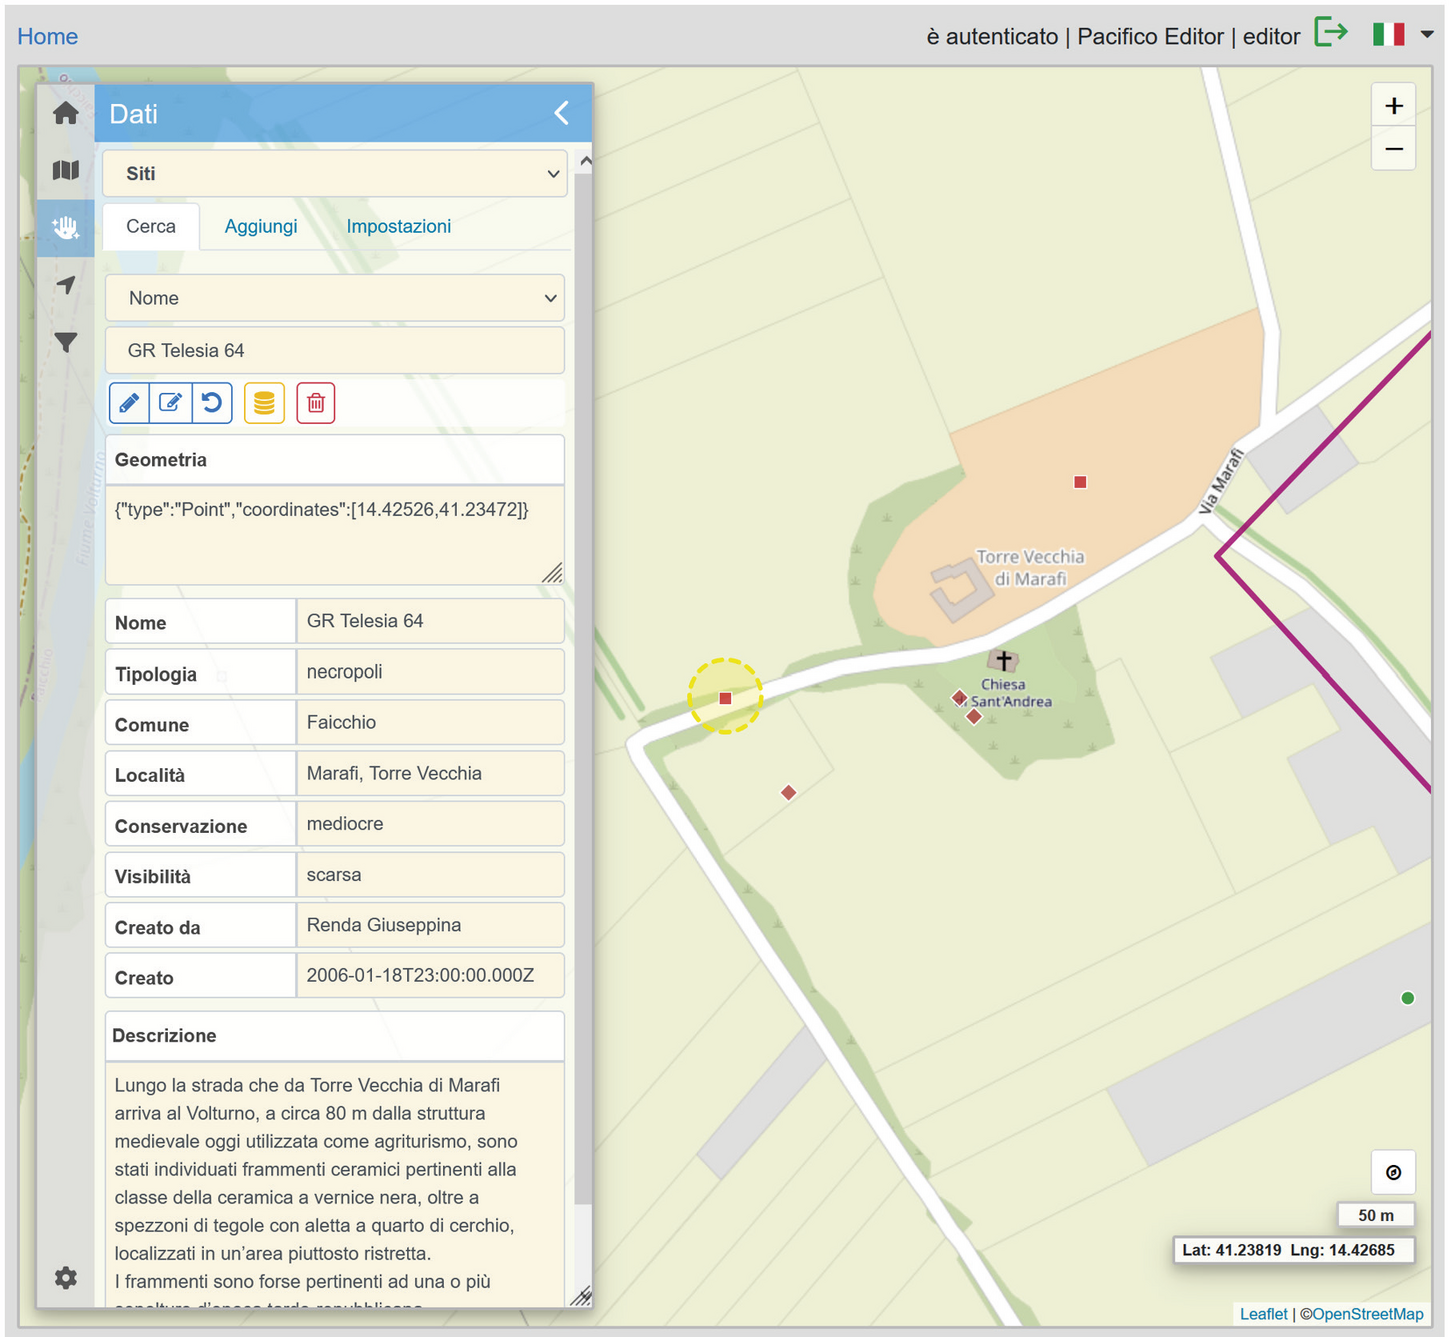Click Località value Marafi, Torre Vecchia

tap(430, 773)
